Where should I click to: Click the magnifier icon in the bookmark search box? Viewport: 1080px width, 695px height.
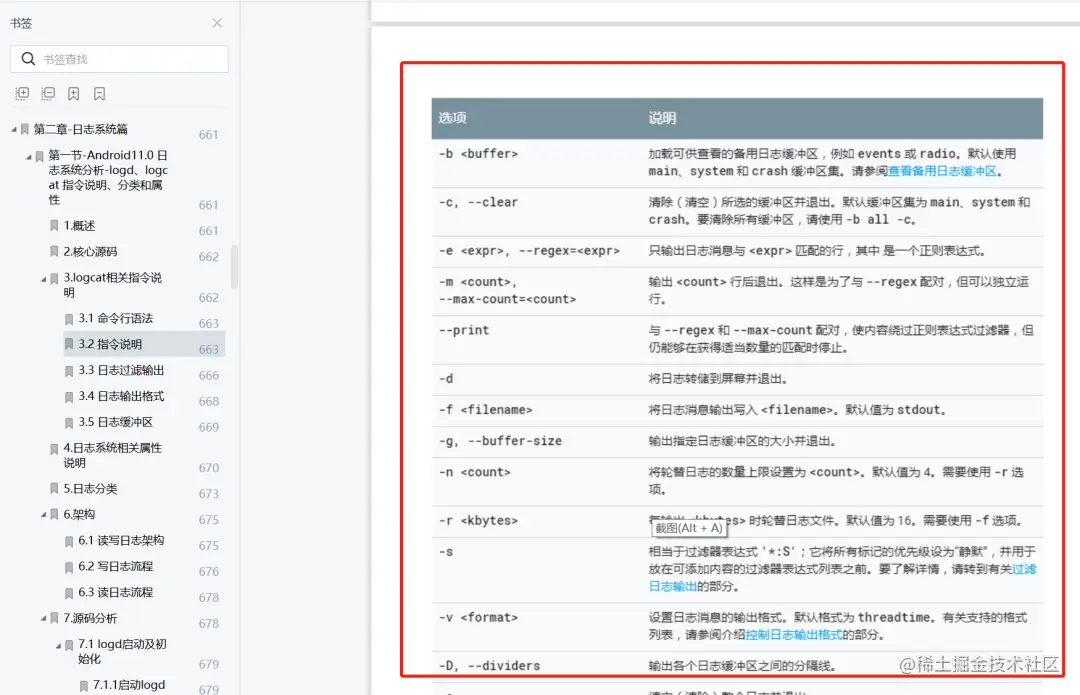(26, 59)
